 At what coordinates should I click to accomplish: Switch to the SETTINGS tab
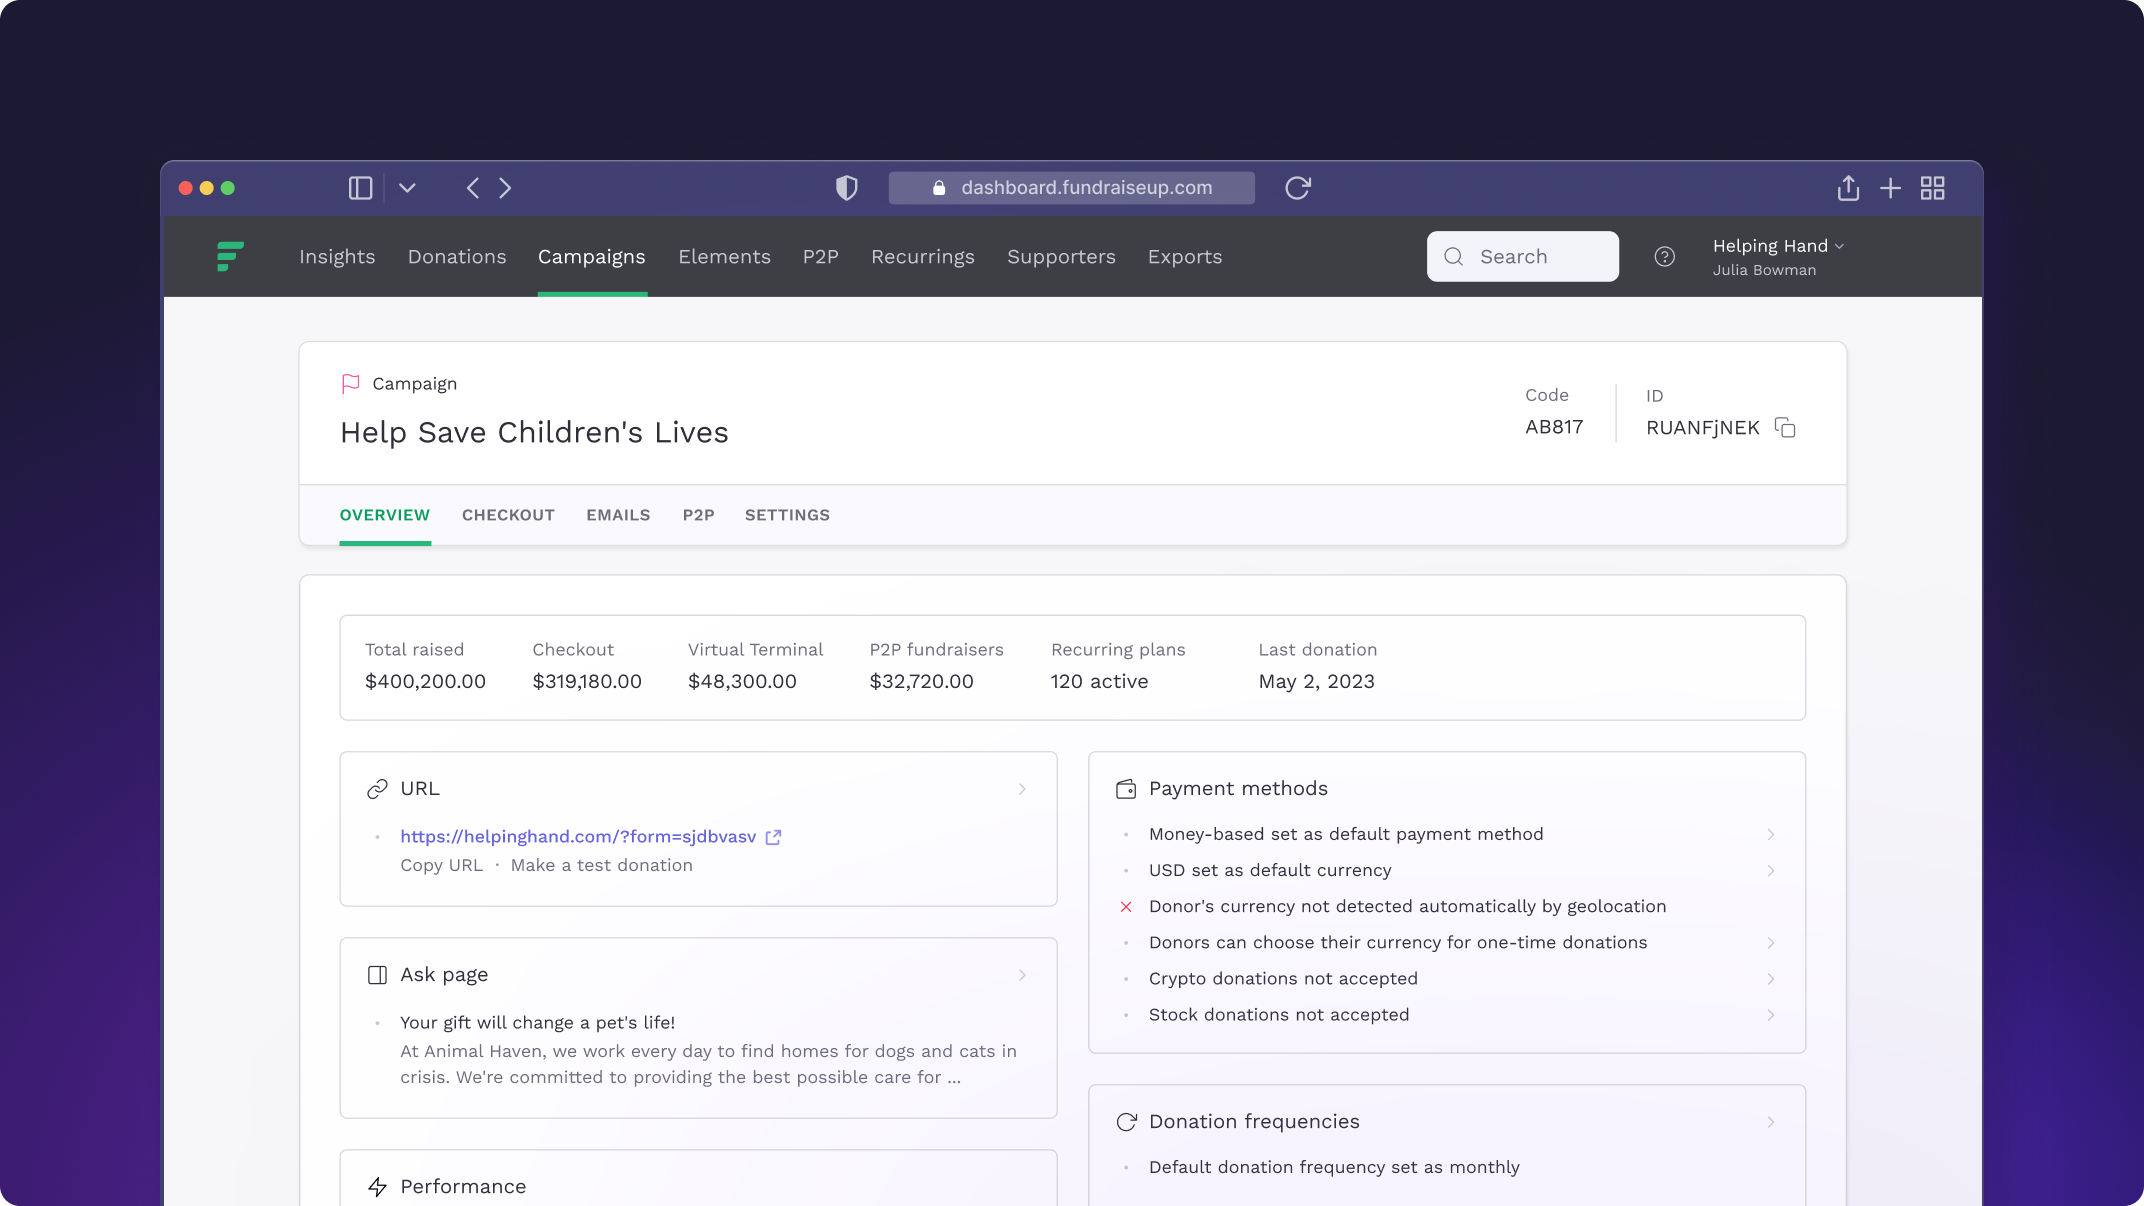[787, 515]
